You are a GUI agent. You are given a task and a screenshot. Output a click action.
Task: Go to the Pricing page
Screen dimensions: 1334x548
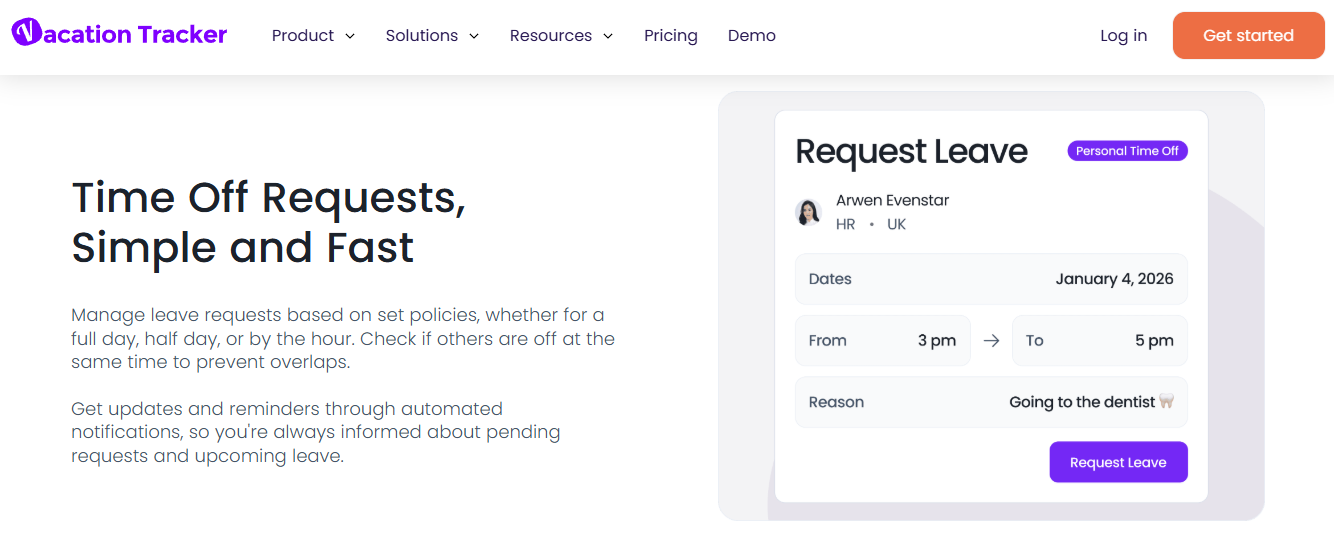(x=671, y=35)
